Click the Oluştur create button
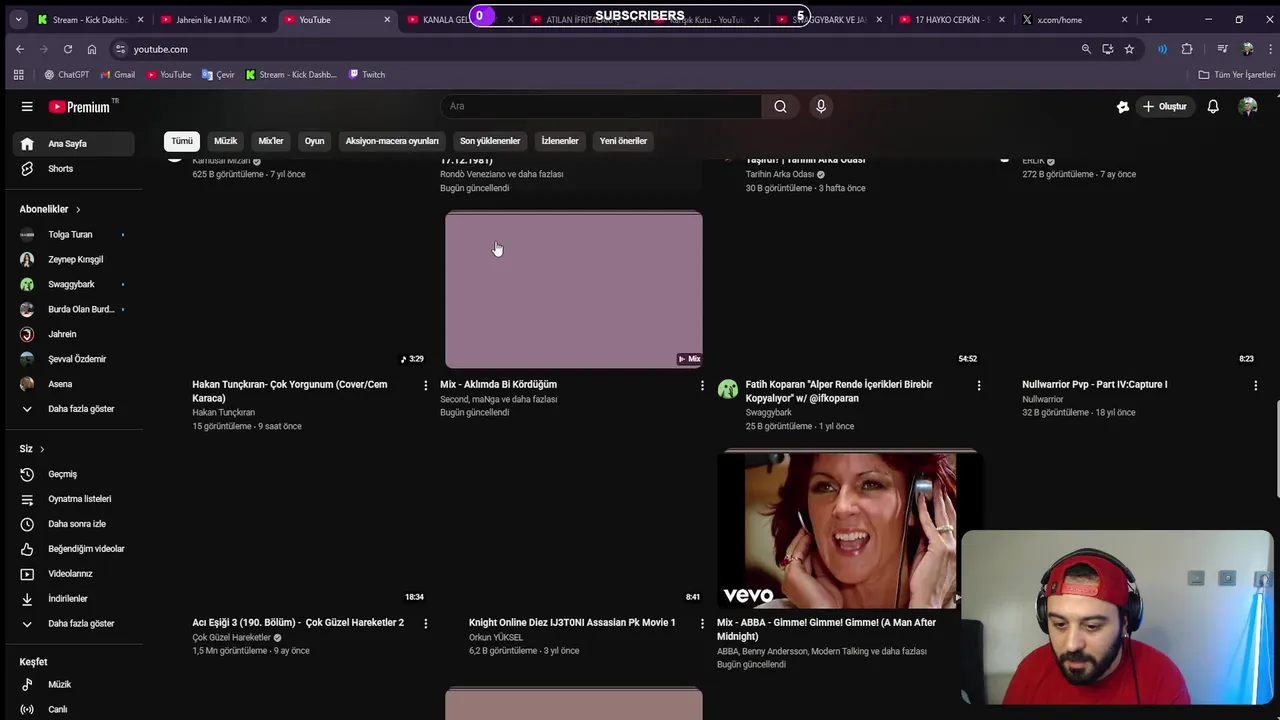1280x720 pixels. pos(1164,107)
